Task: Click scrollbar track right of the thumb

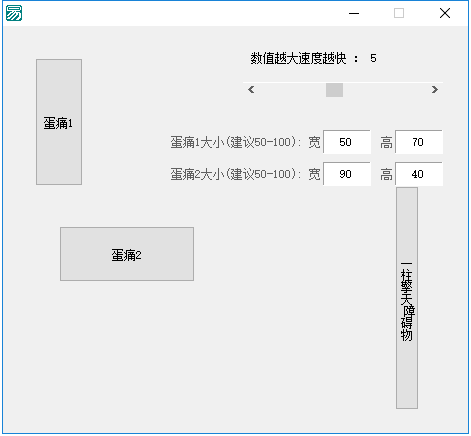Action: [385, 90]
